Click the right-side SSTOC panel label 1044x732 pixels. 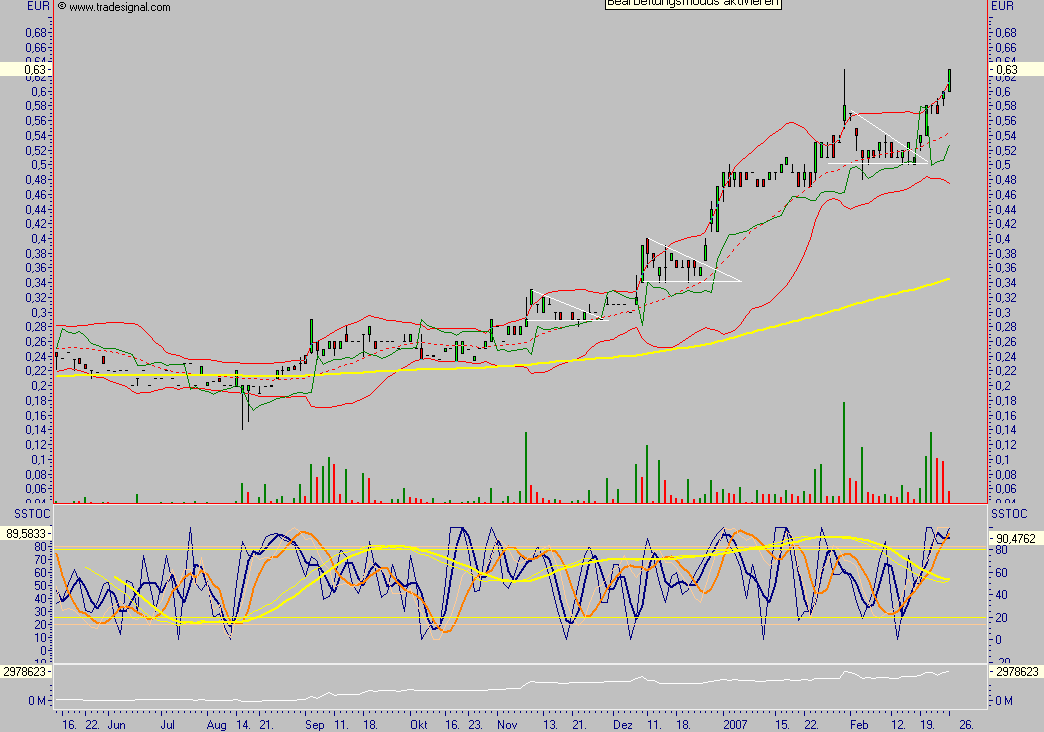[x=1010, y=512]
